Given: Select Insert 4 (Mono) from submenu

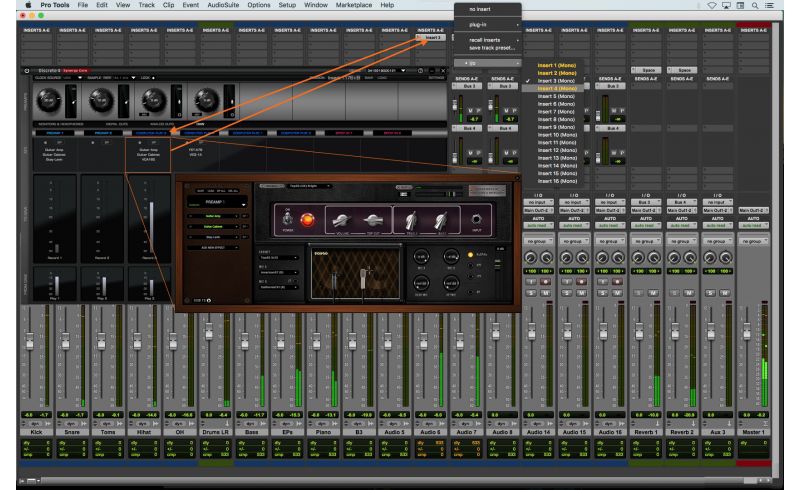Looking at the screenshot, I should 553,88.
